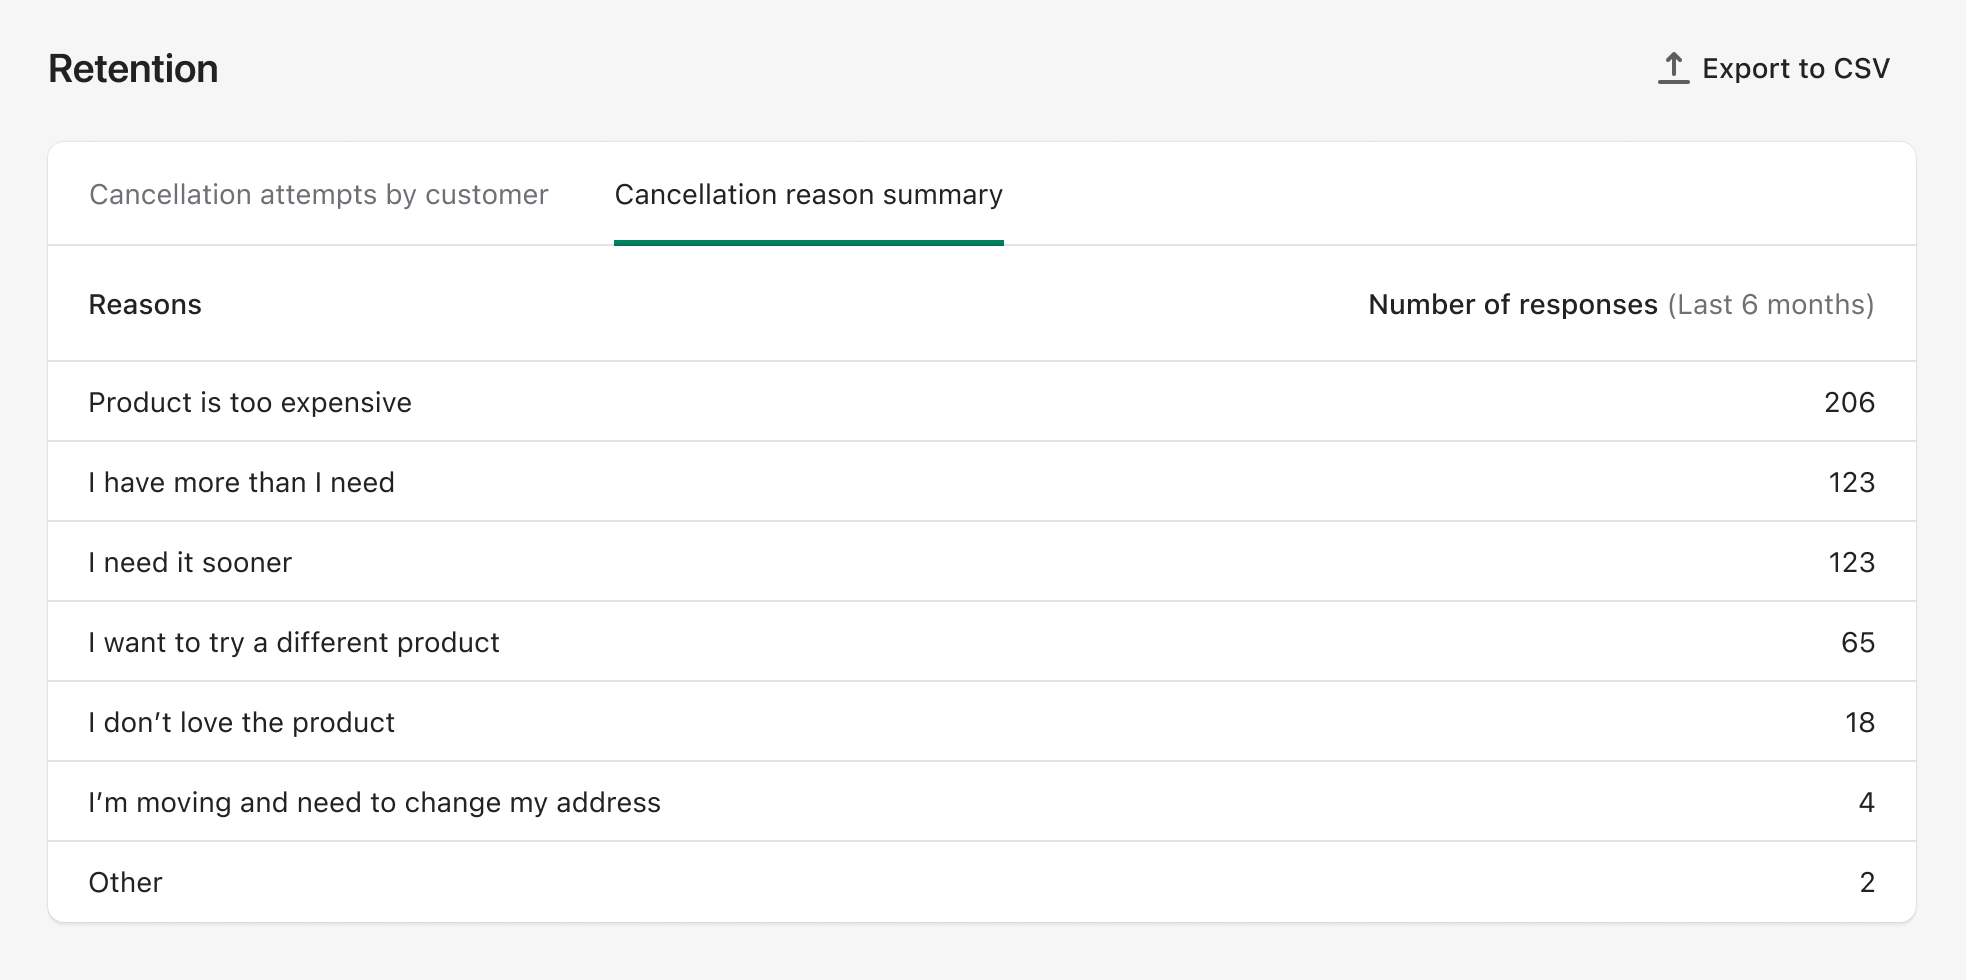Image resolution: width=1966 pixels, height=980 pixels.
Task: Select the I have more than I need row
Action: (x=241, y=482)
